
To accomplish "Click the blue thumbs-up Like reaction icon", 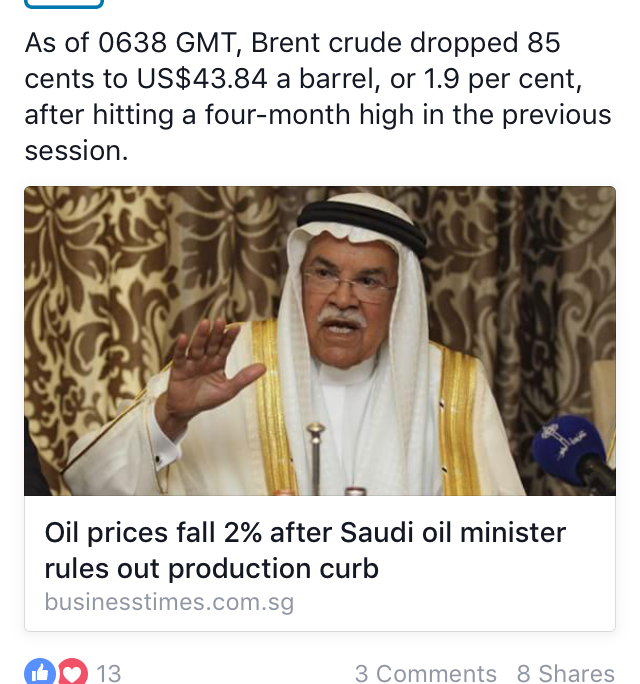I will (40, 673).
